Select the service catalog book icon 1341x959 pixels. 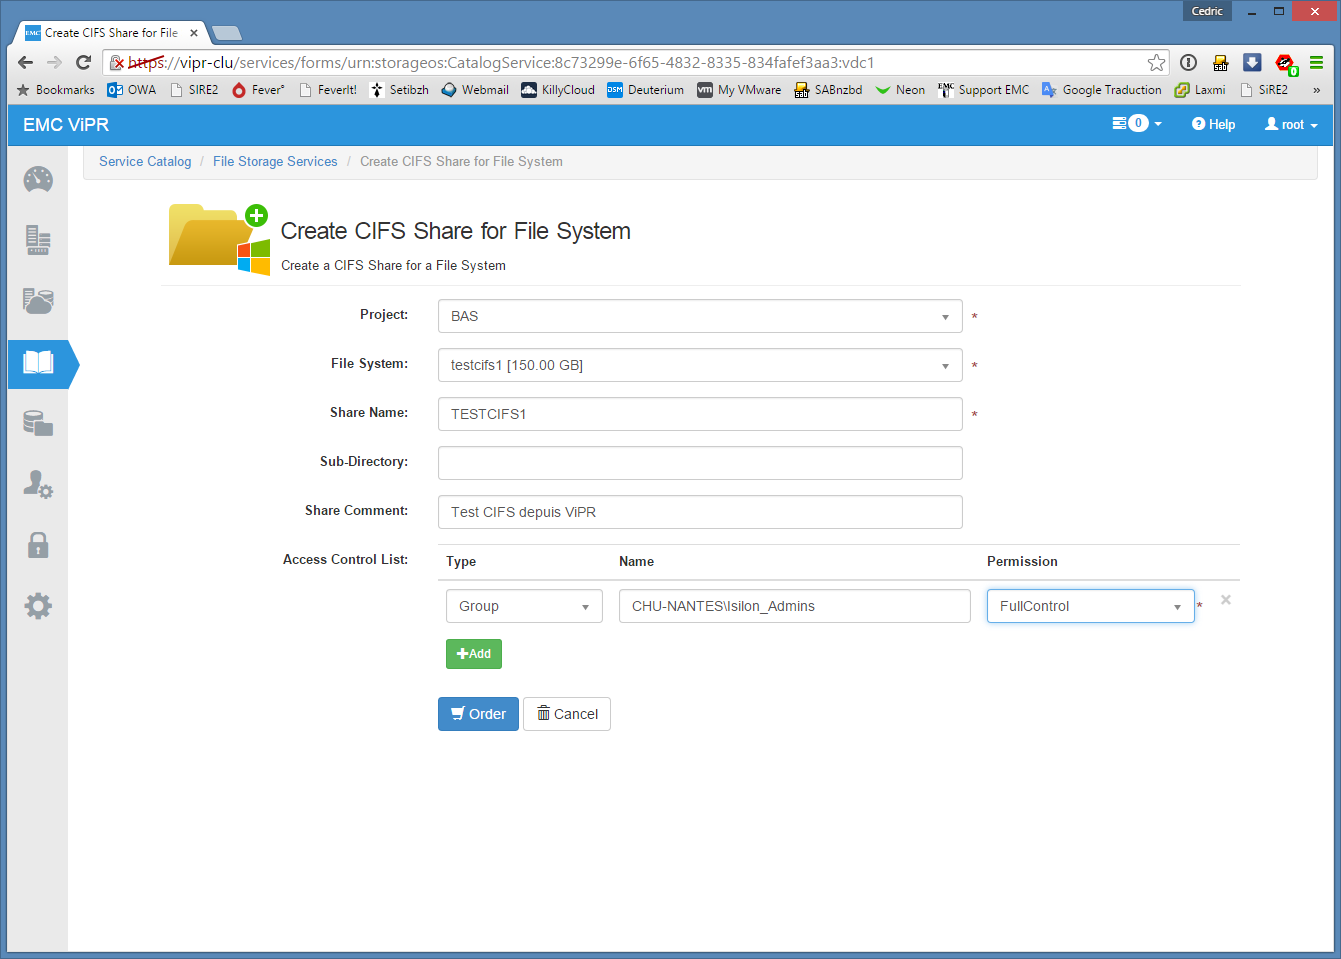[x=38, y=363]
